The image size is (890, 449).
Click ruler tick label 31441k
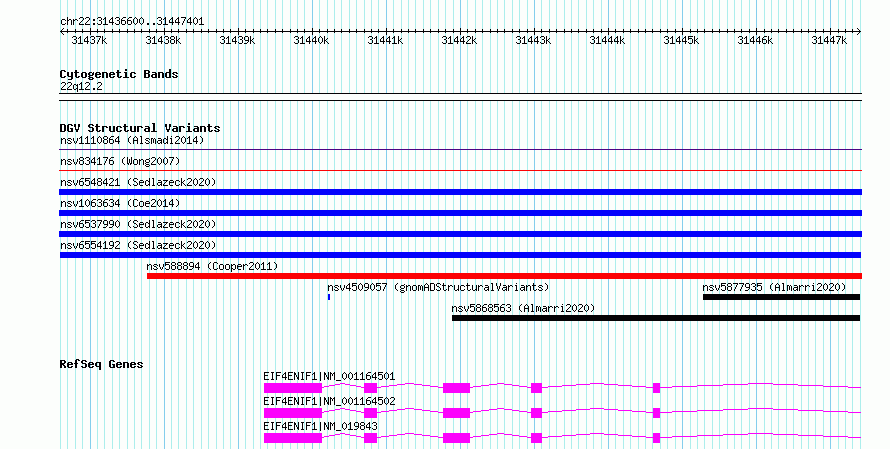click(385, 41)
